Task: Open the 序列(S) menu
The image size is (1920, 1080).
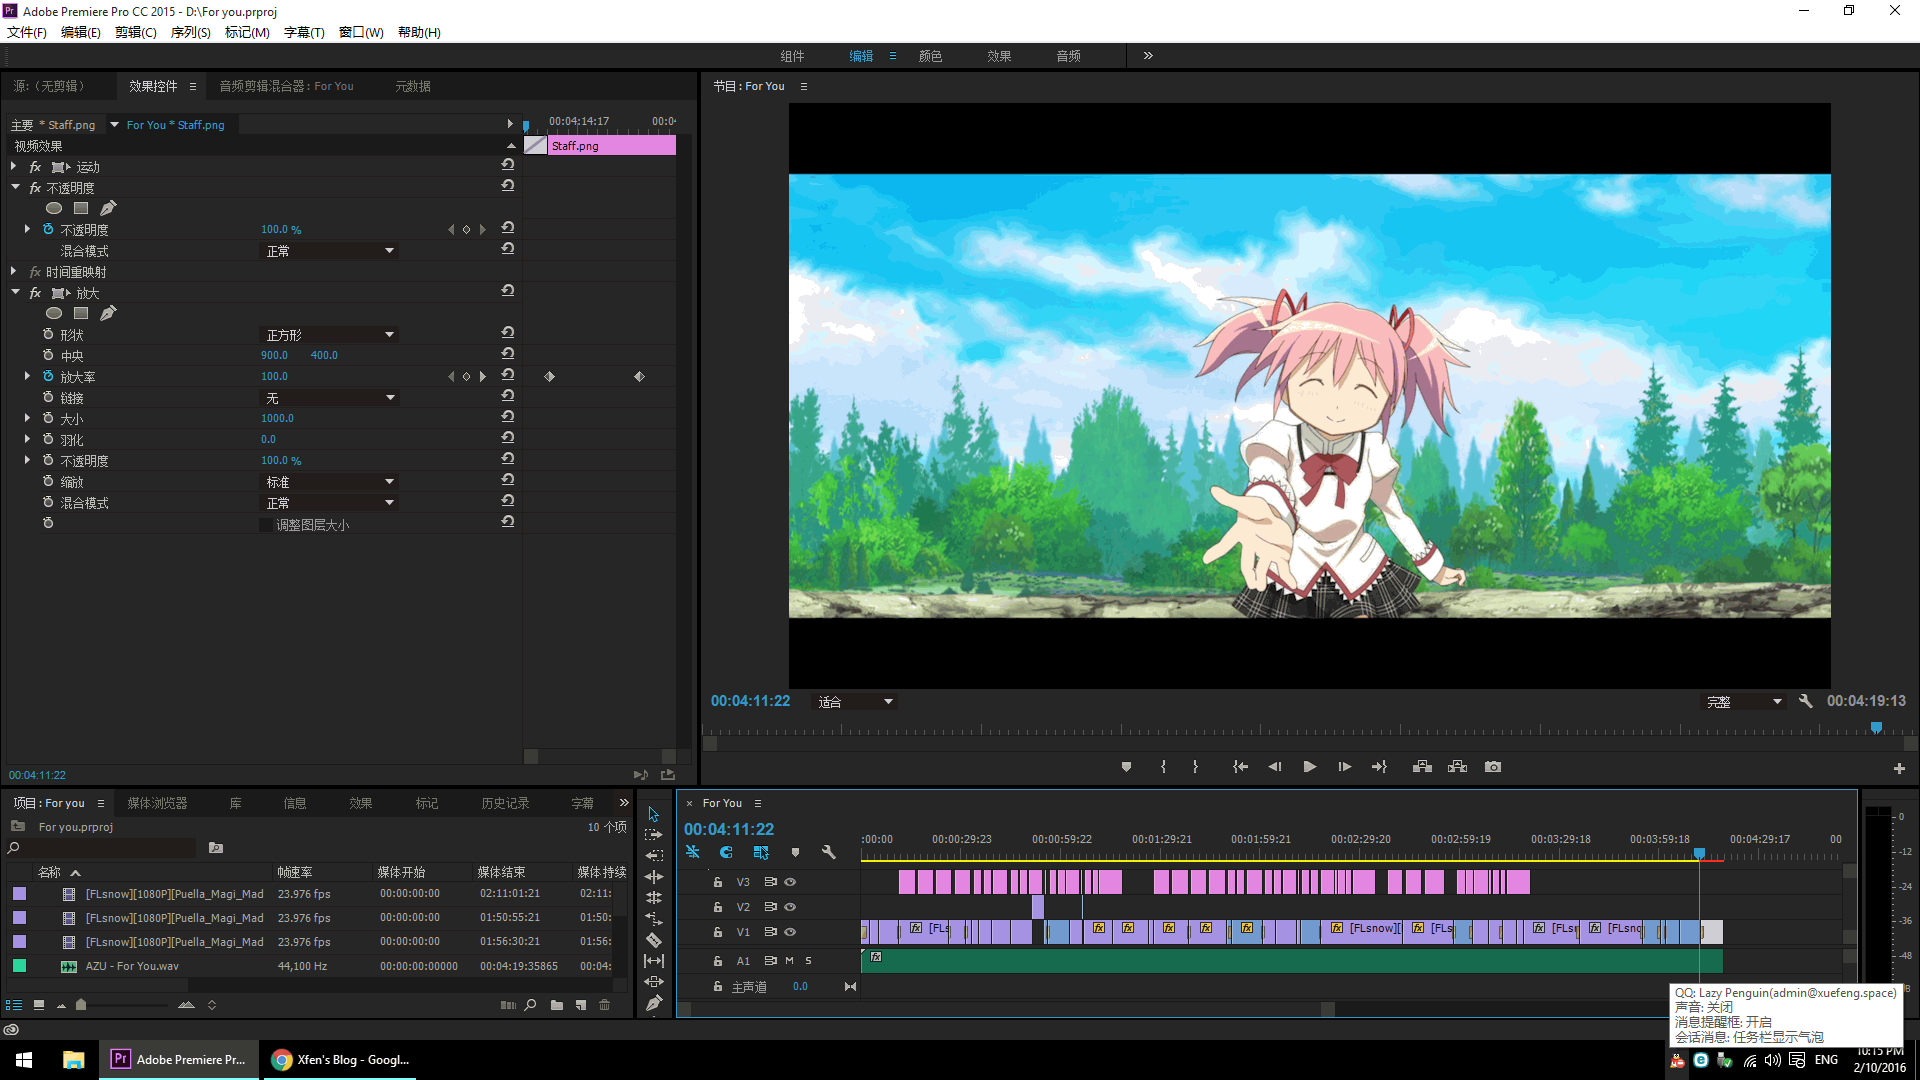Action: [x=191, y=32]
